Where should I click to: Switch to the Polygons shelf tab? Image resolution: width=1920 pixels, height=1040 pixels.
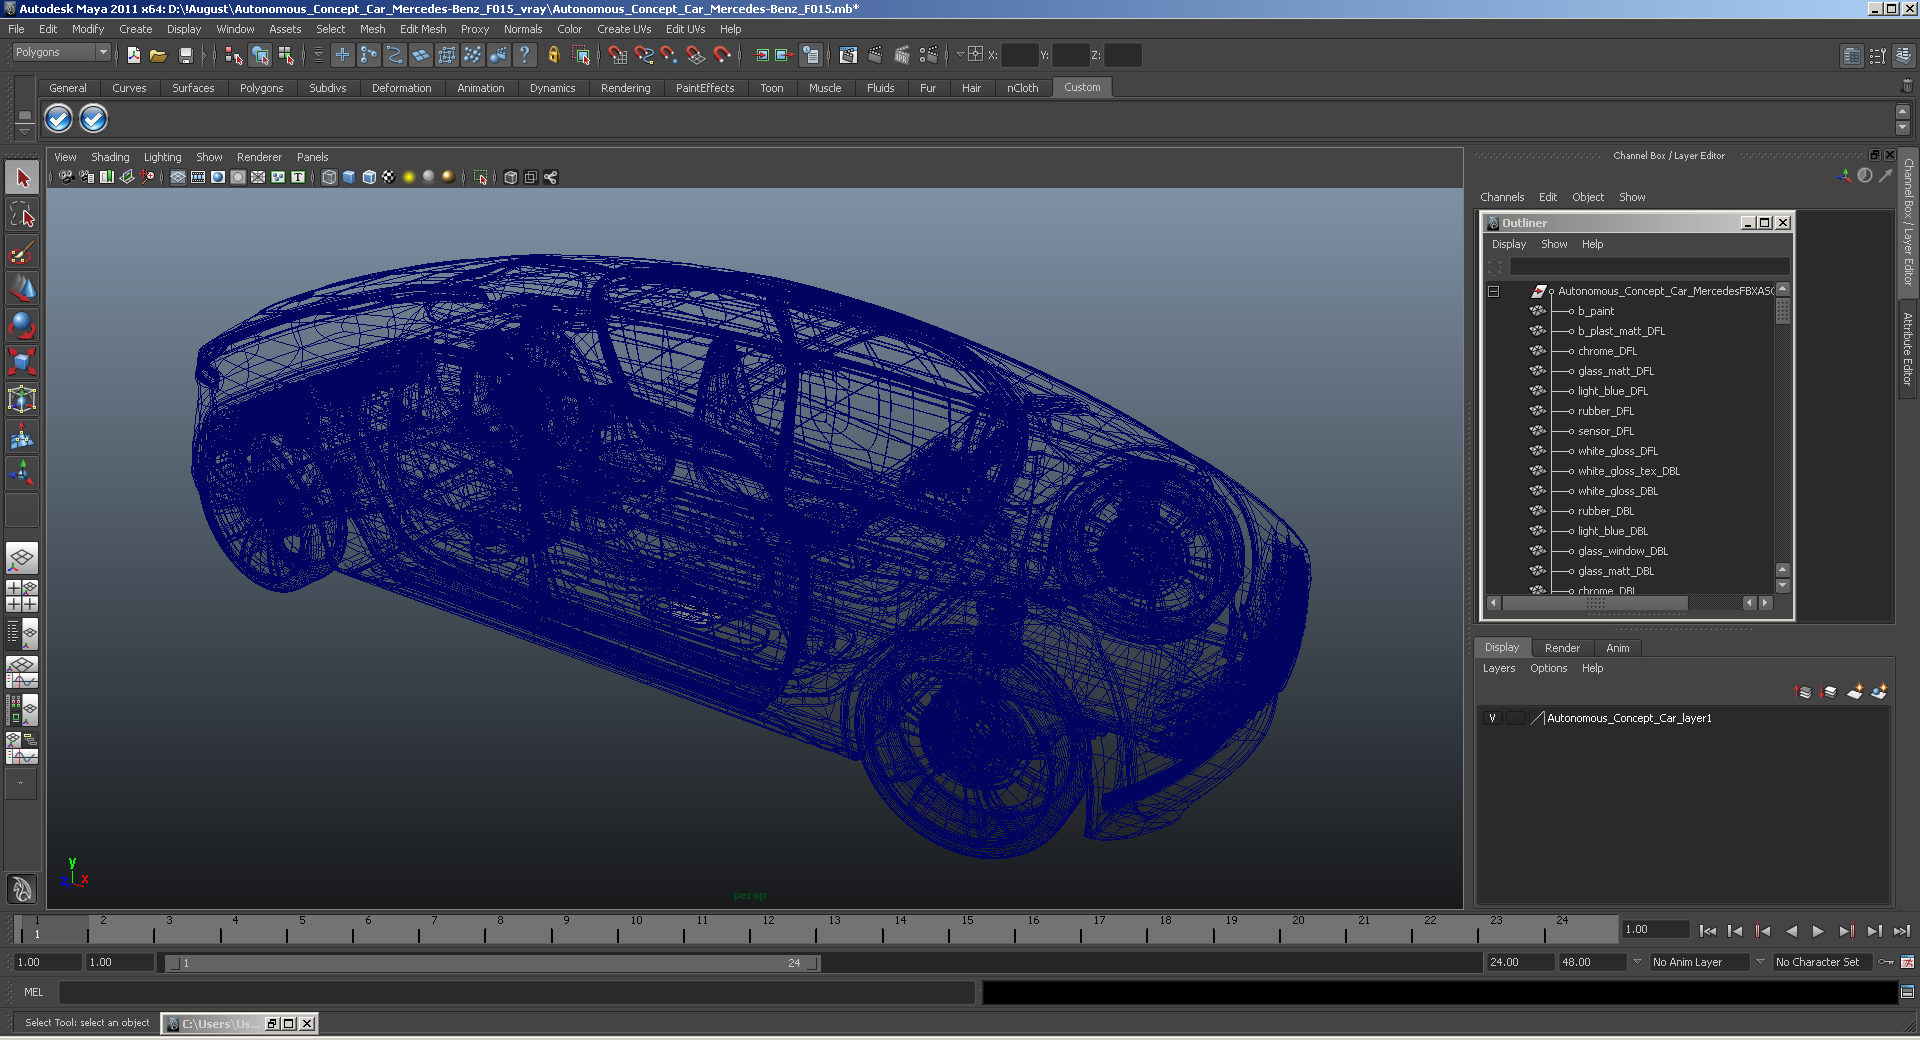pyautogui.click(x=262, y=88)
